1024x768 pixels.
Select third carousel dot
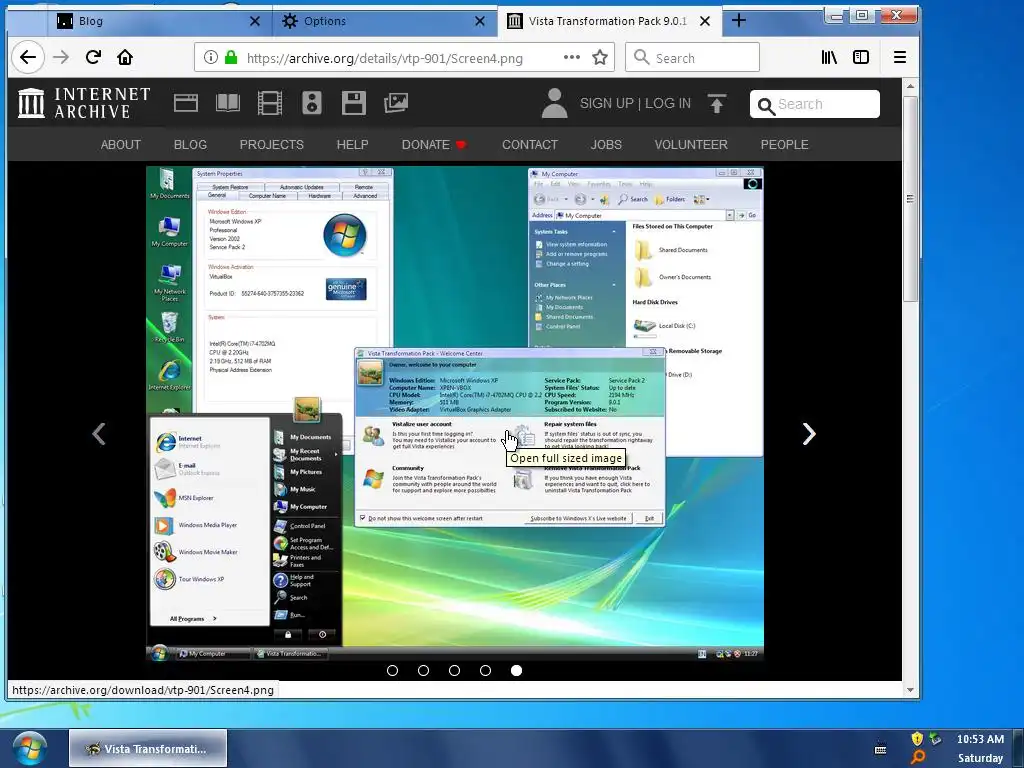coord(455,670)
